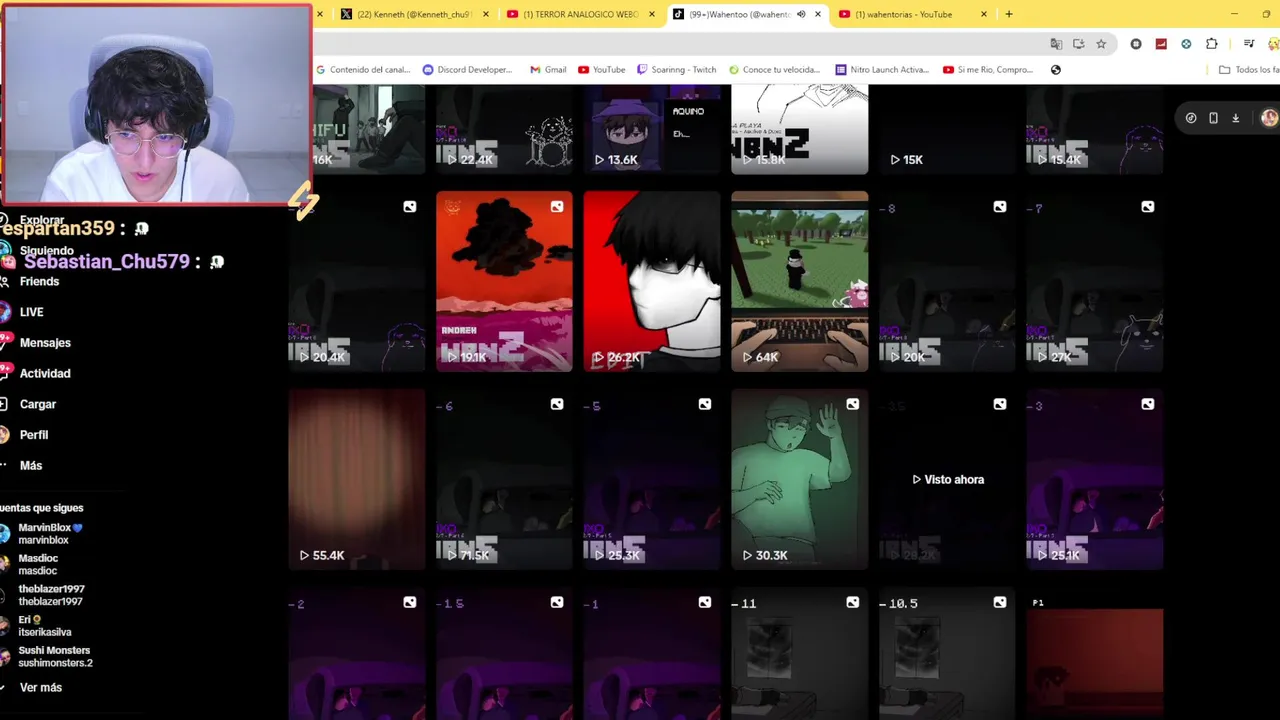Open the Google Translate page icon
This screenshot has width=1280, height=720.
[x=1056, y=44]
